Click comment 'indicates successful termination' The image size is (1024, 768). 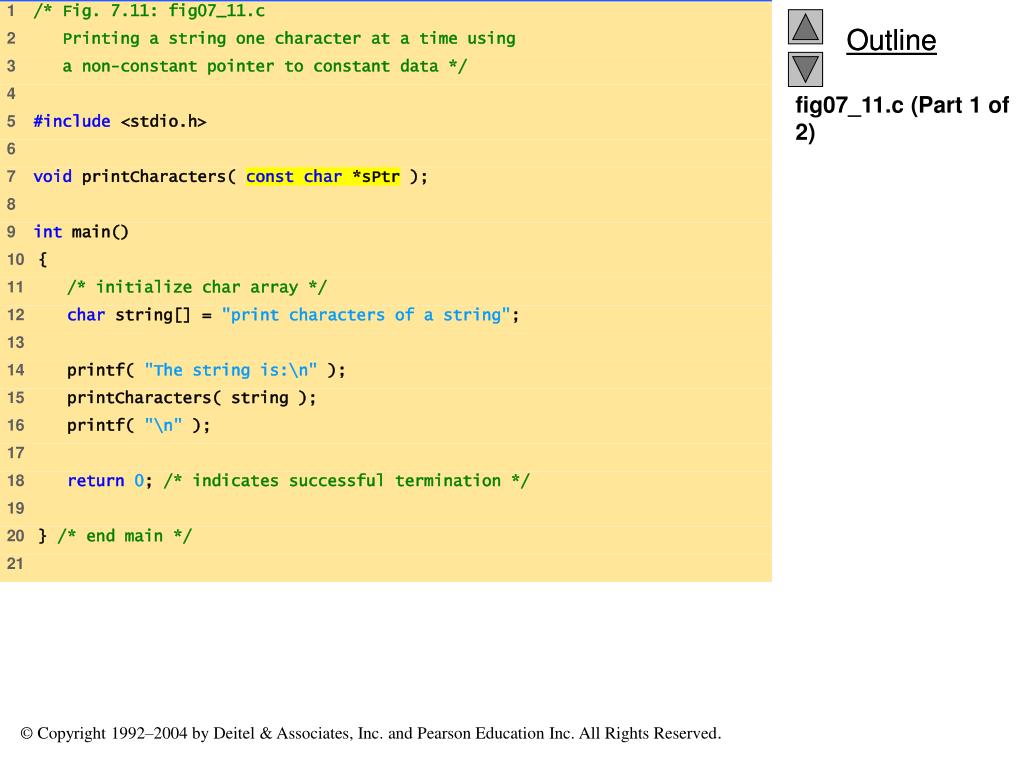347,481
